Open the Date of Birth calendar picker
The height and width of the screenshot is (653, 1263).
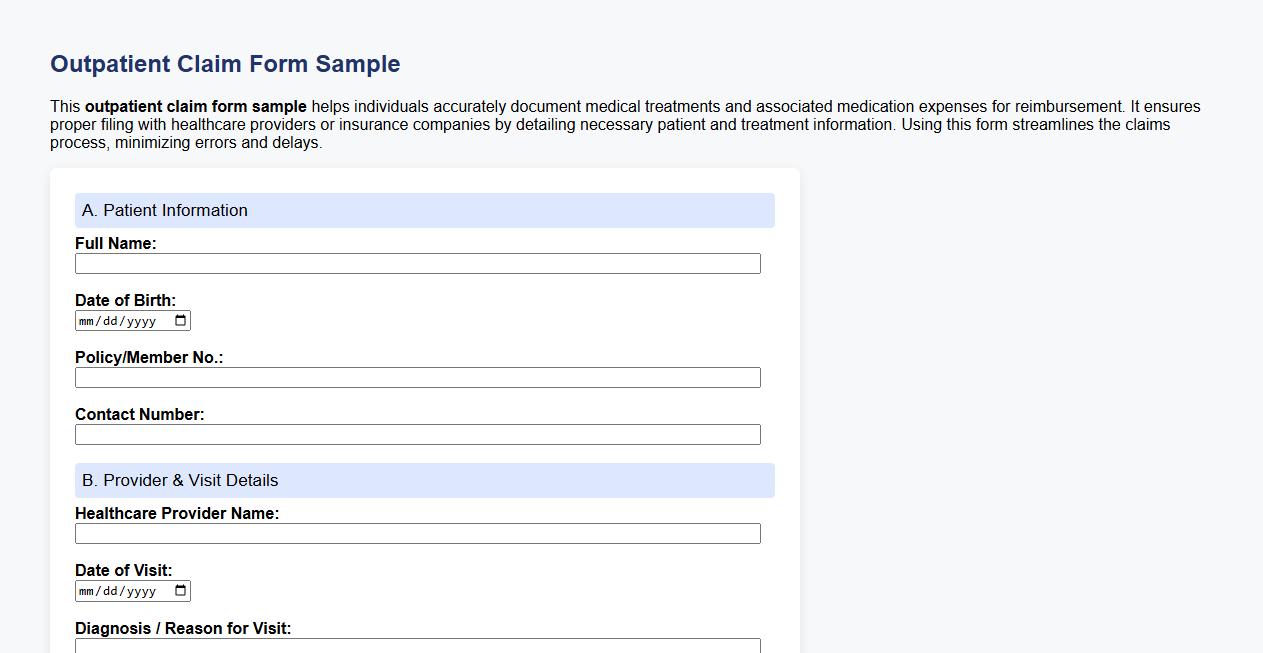coord(180,320)
